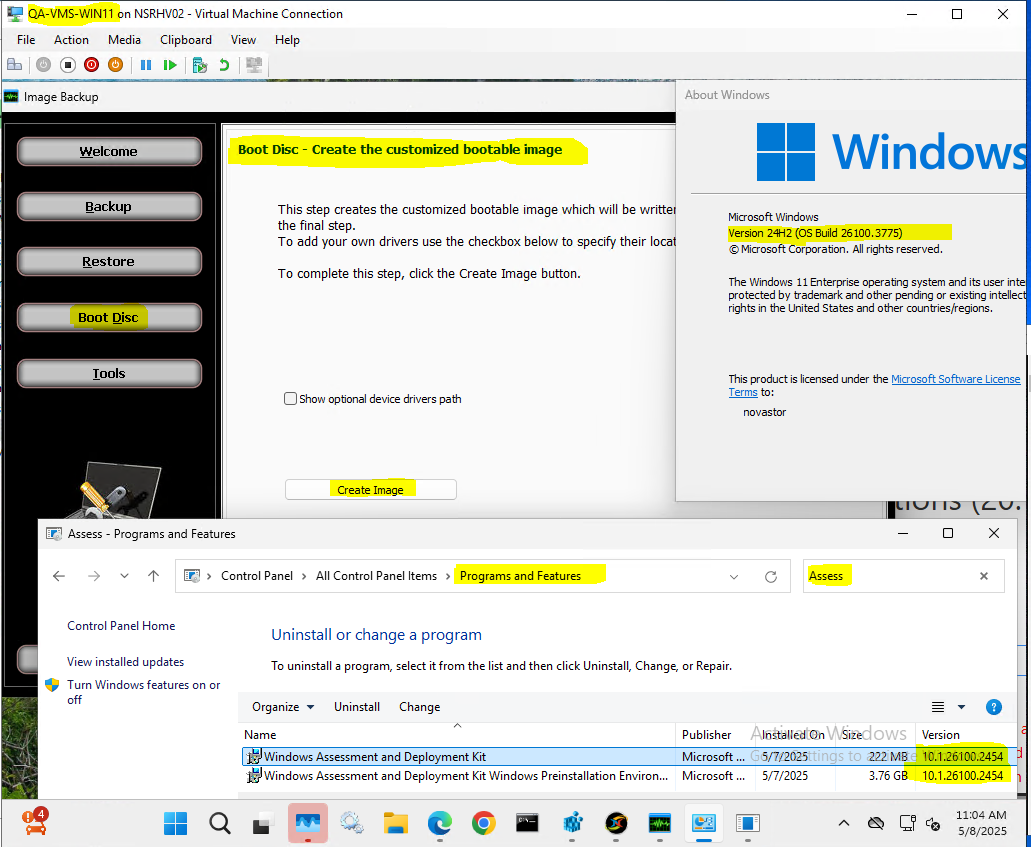Screen dimensions: 1031x847
Task: Show hidden system tray icons
Action: (x=844, y=823)
